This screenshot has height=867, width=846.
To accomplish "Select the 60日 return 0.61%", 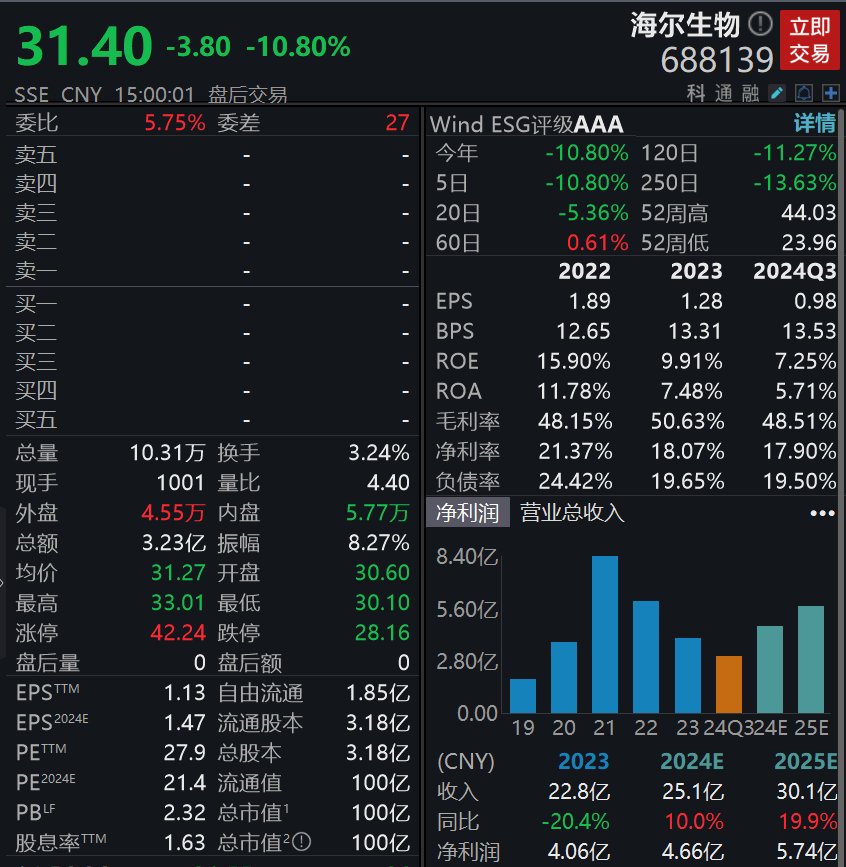I will point(598,242).
